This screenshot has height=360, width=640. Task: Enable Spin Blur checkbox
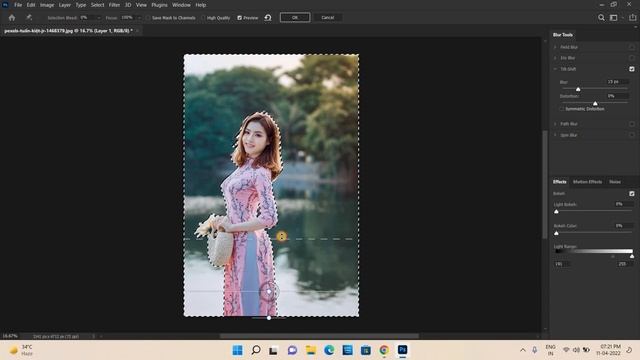(632, 135)
